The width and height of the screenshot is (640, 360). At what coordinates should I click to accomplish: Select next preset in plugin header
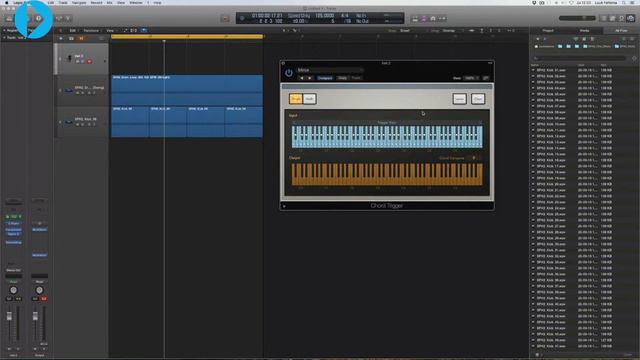click(310, 78)
